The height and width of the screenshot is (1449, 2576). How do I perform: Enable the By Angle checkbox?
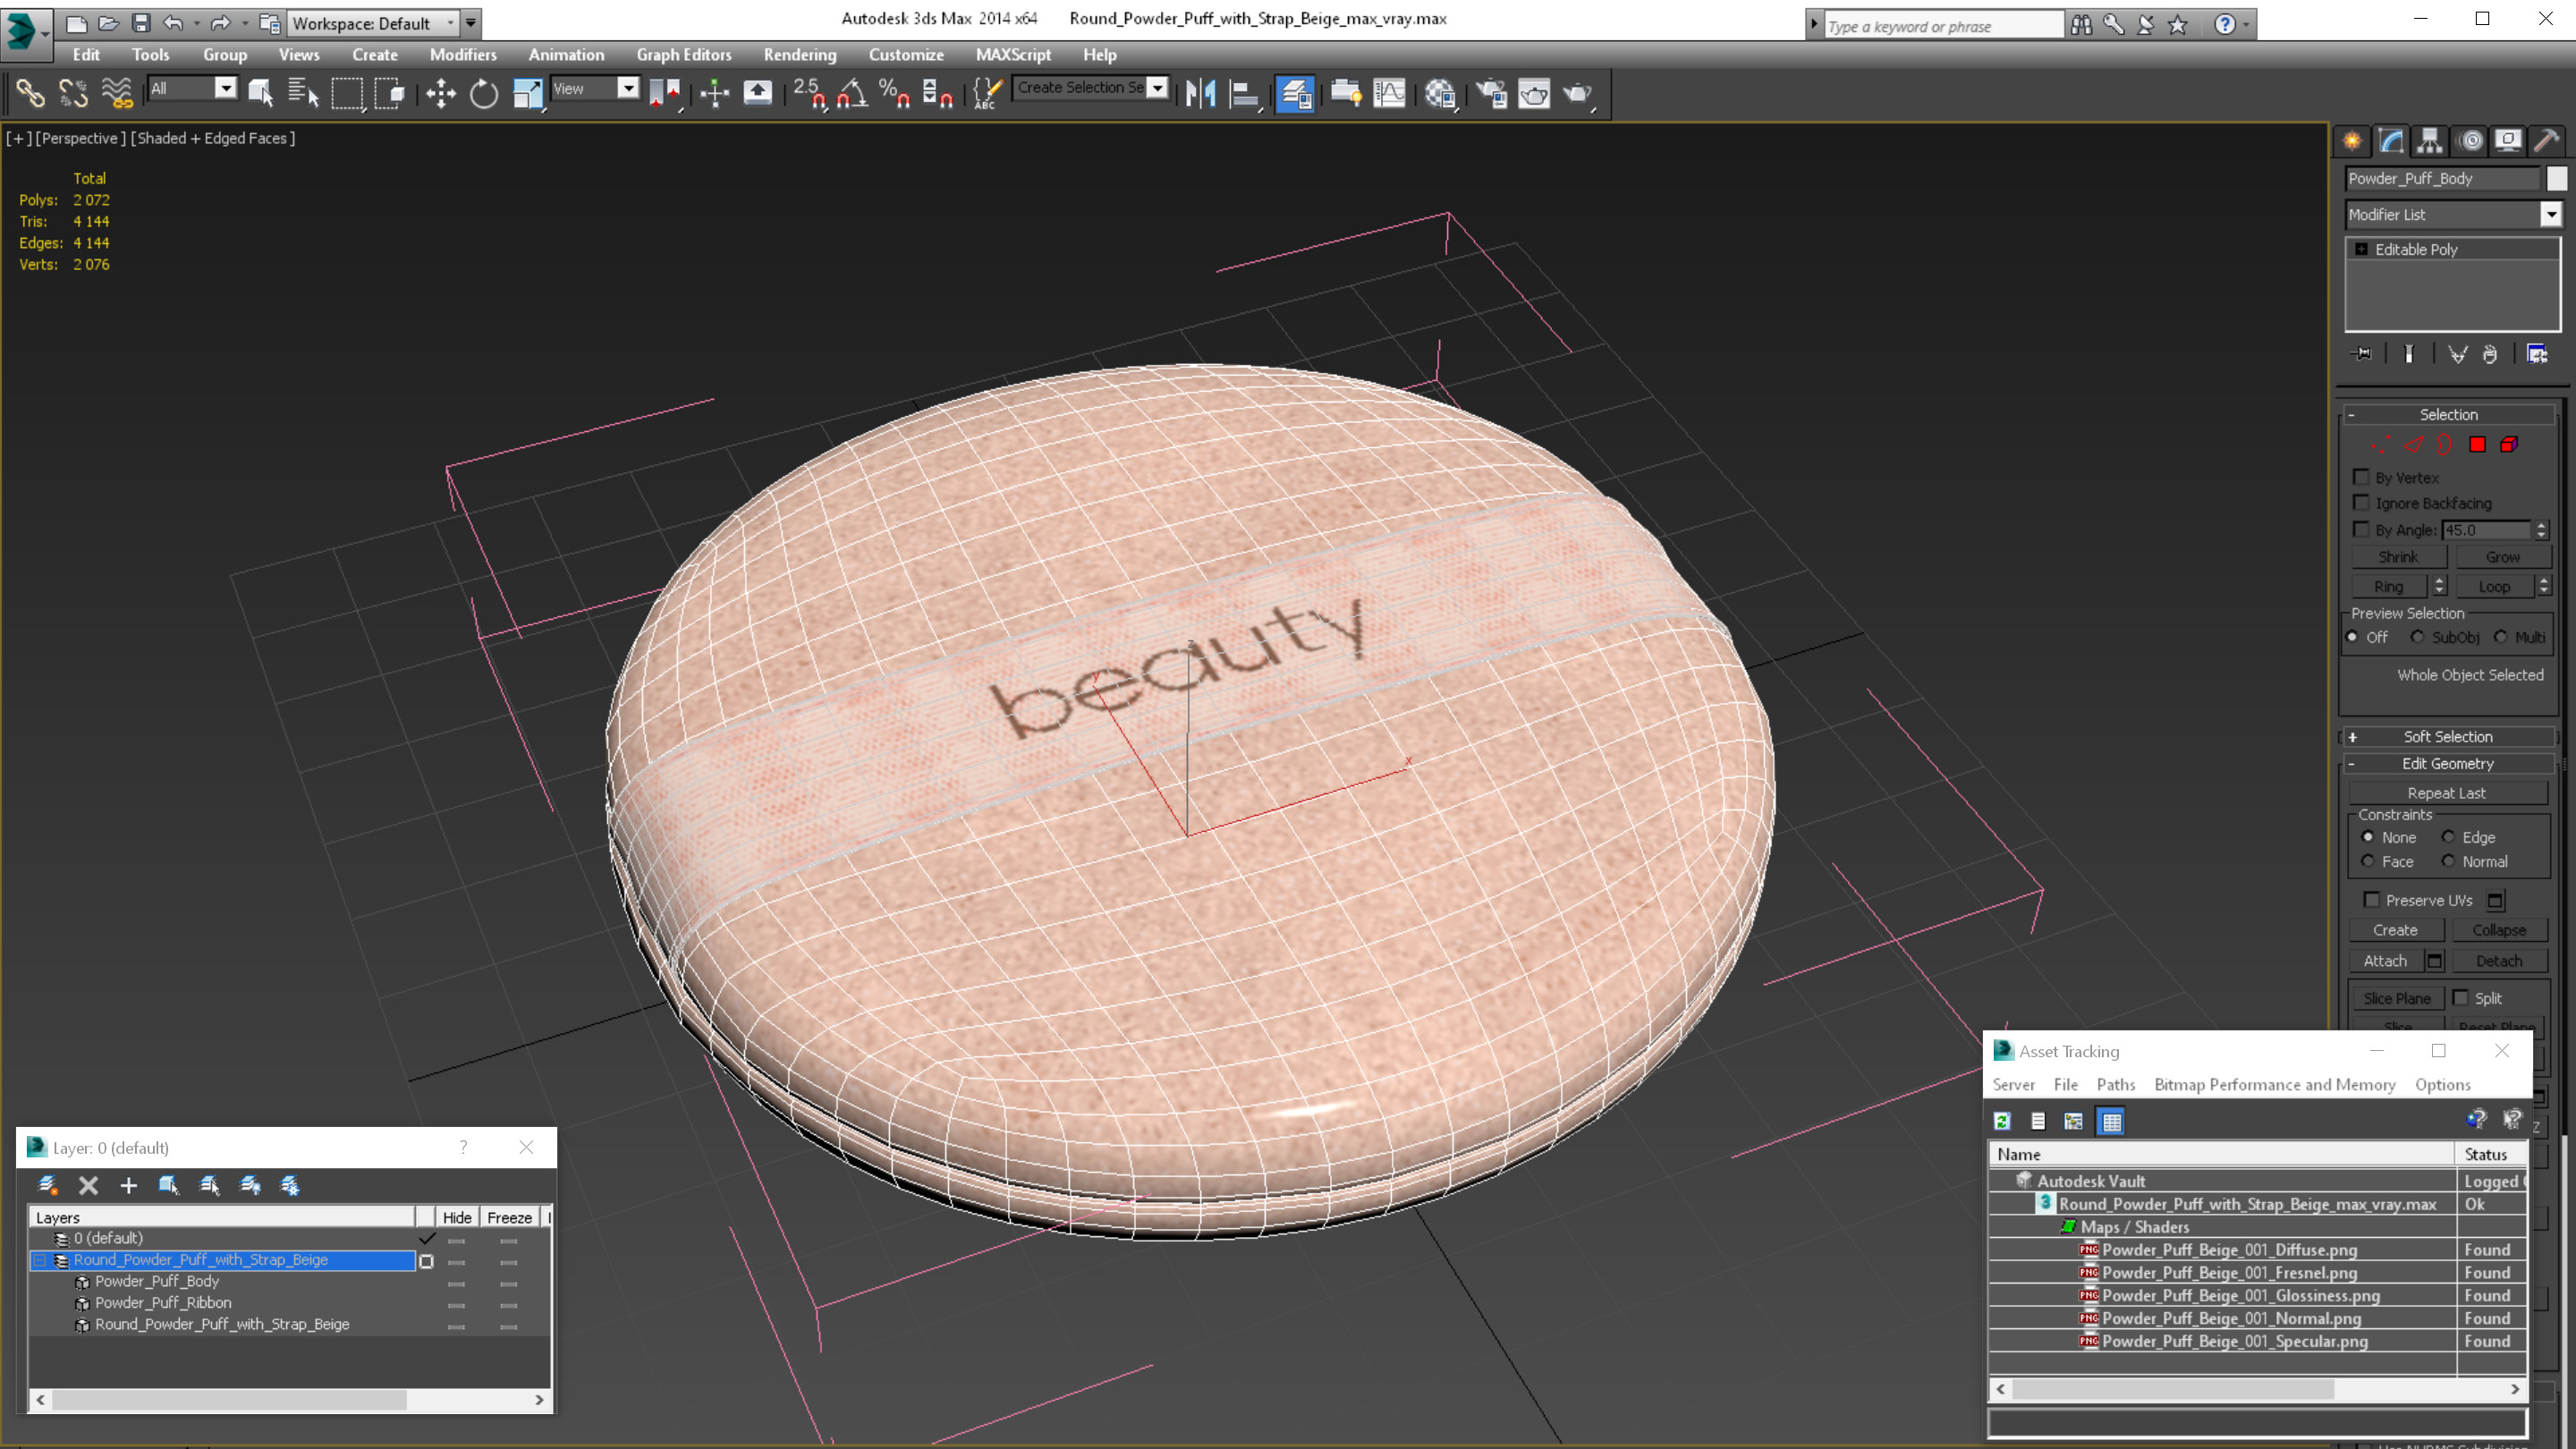[x=2361, y=529]
